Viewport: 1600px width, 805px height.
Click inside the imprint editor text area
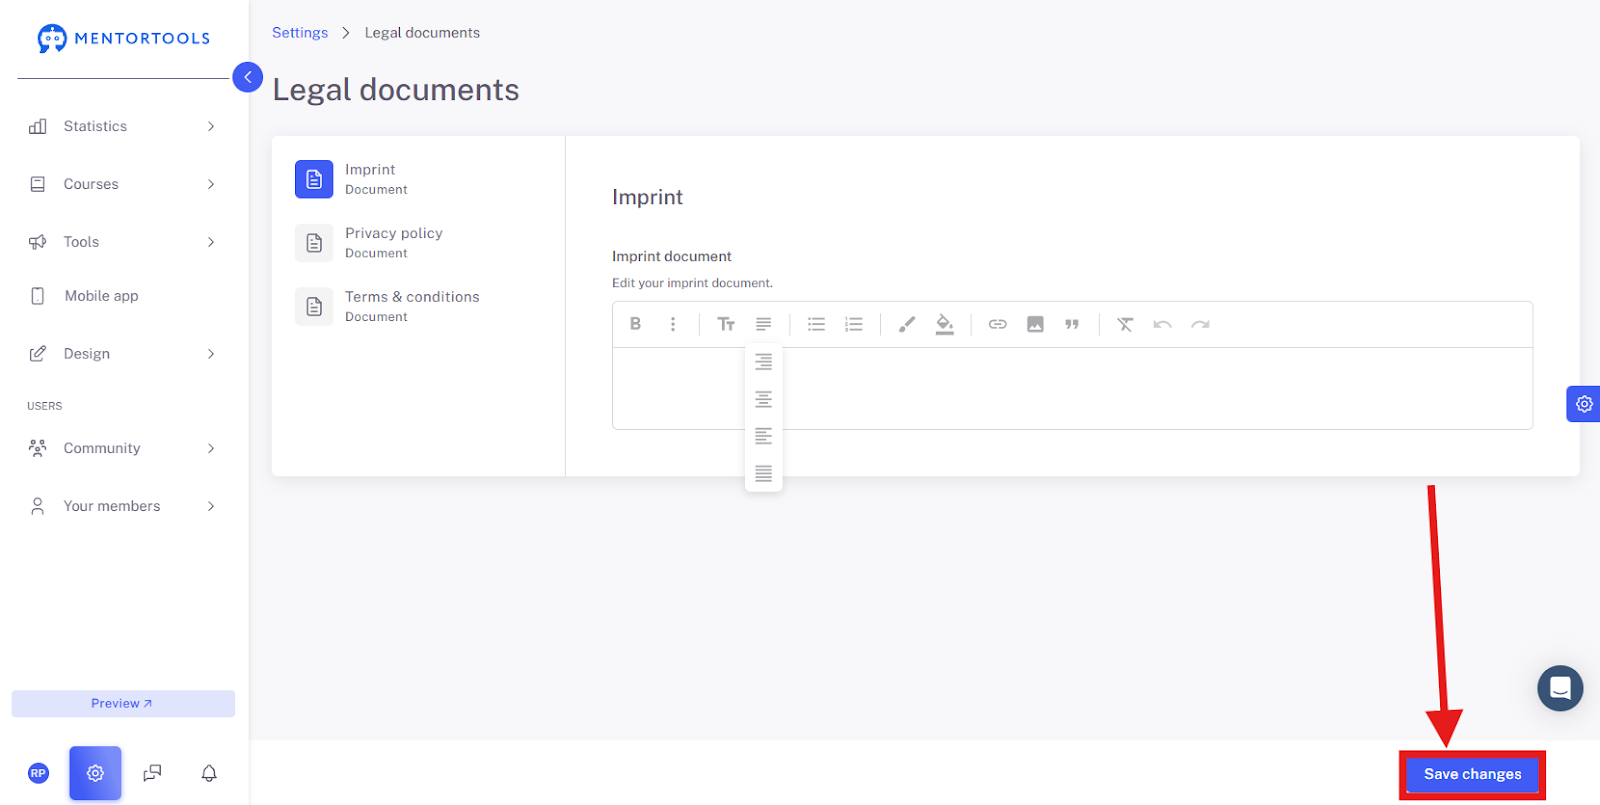[x=1072, y=388]
